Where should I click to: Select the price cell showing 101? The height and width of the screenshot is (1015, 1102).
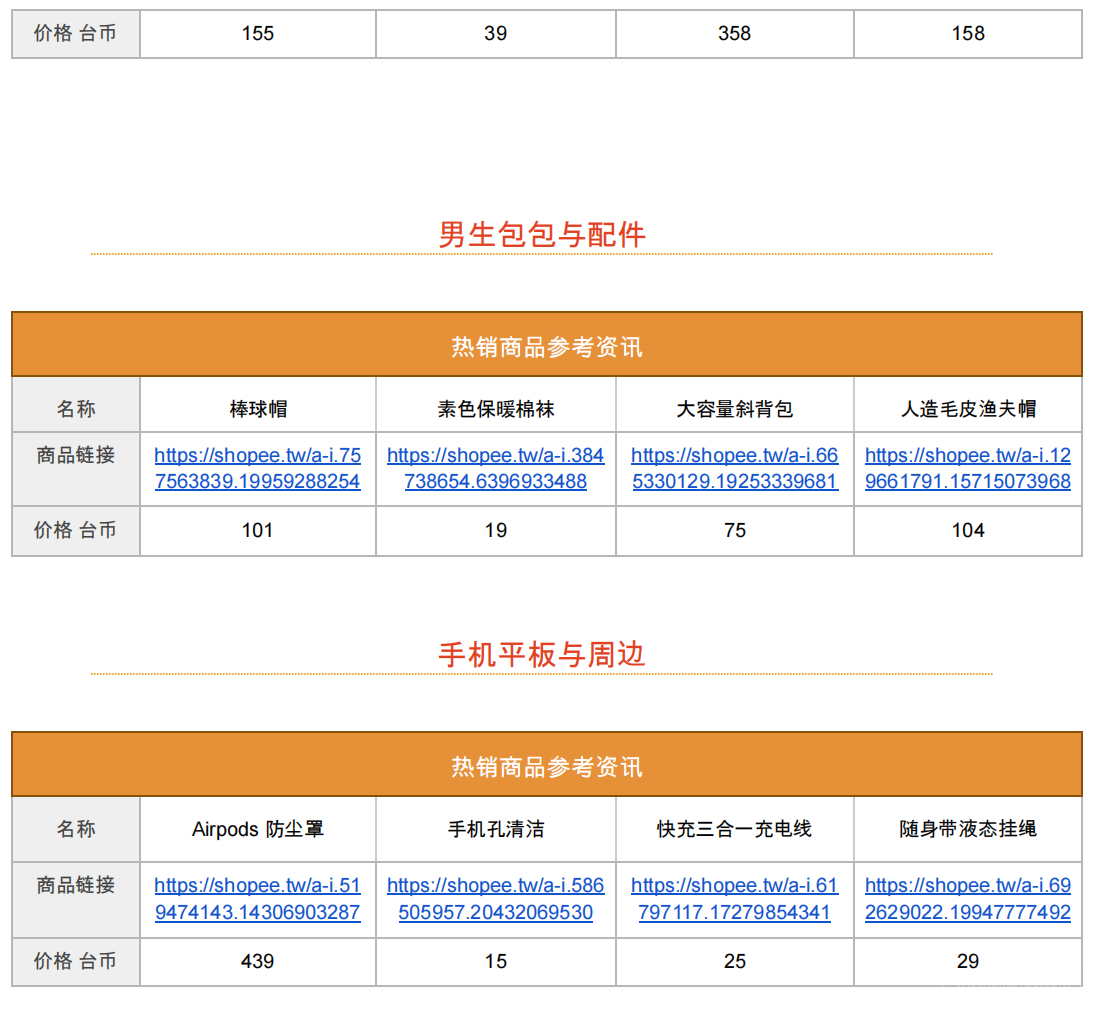coord(257,531)
